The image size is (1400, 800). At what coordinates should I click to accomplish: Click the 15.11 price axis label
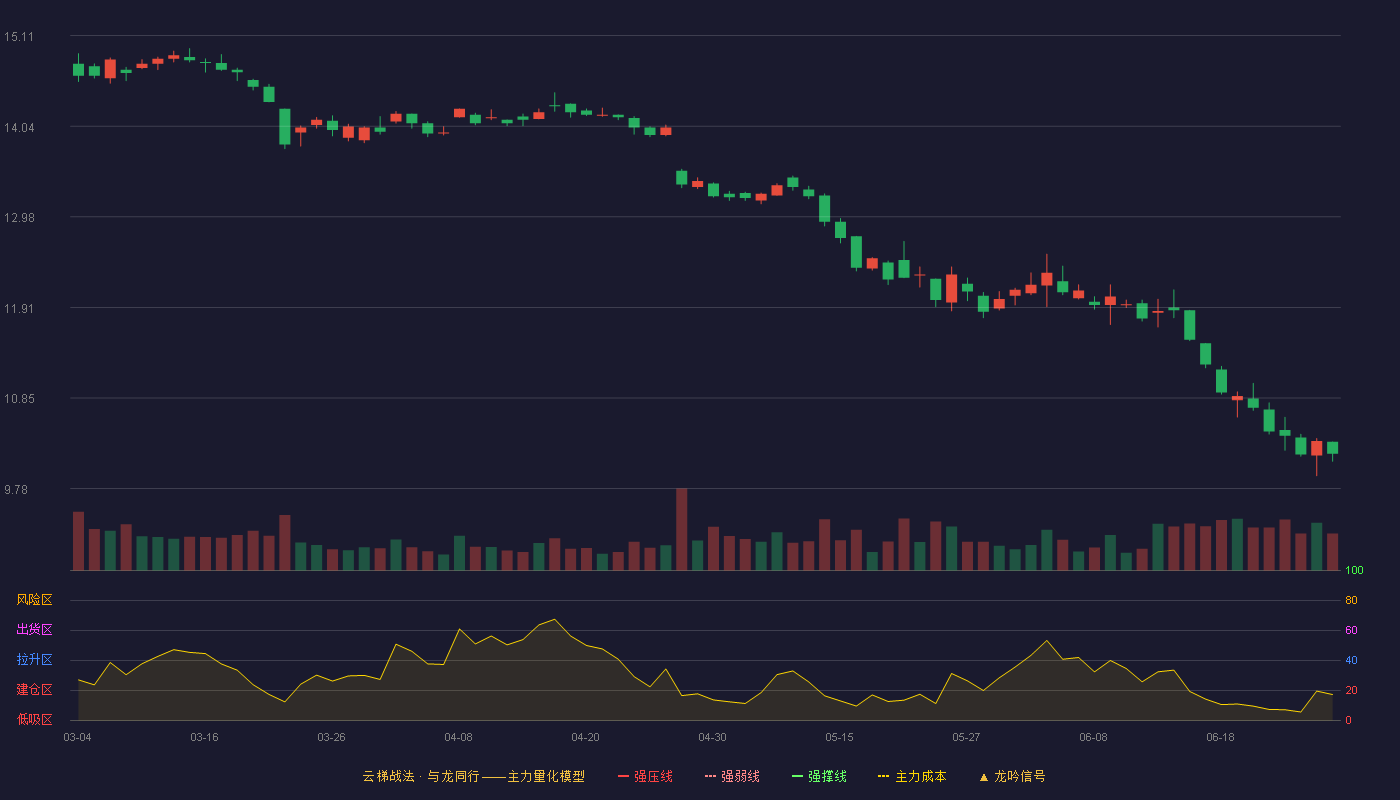(x=18, y=37)
